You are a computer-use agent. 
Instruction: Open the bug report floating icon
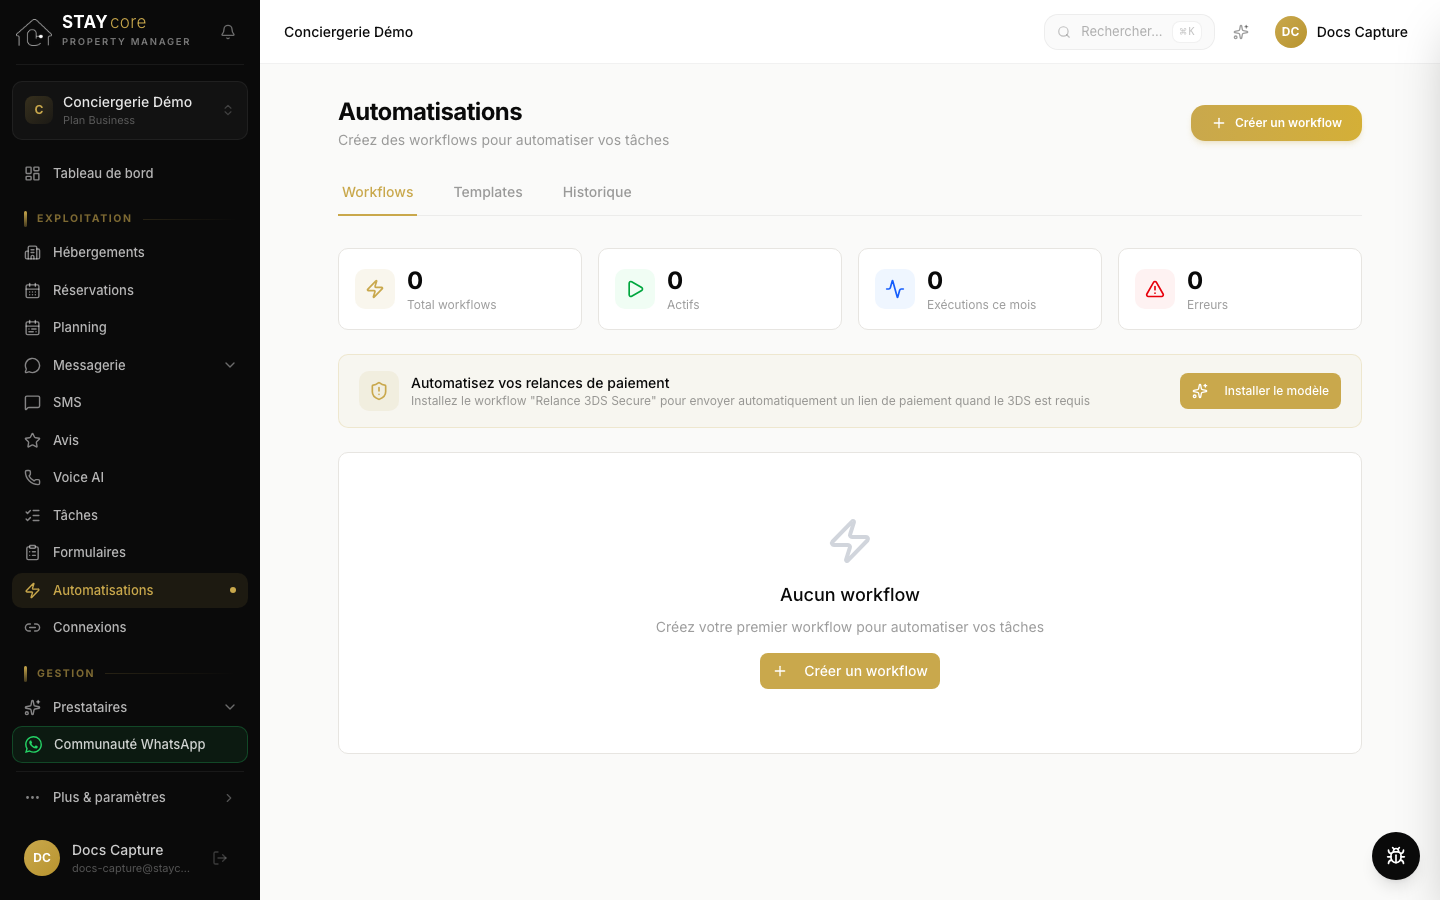coord(1396,856)
